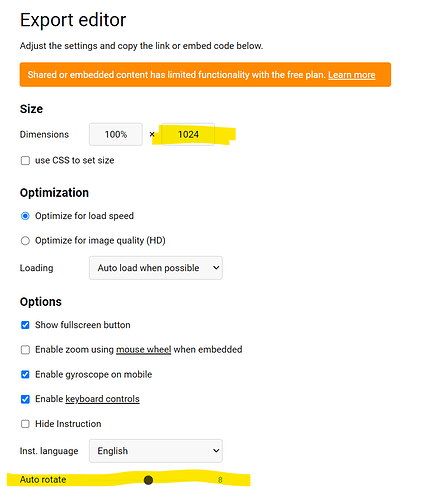This screenshot has height=500, width=425.
Task: Follow the mouse wheel link
Action: point(144,350)
